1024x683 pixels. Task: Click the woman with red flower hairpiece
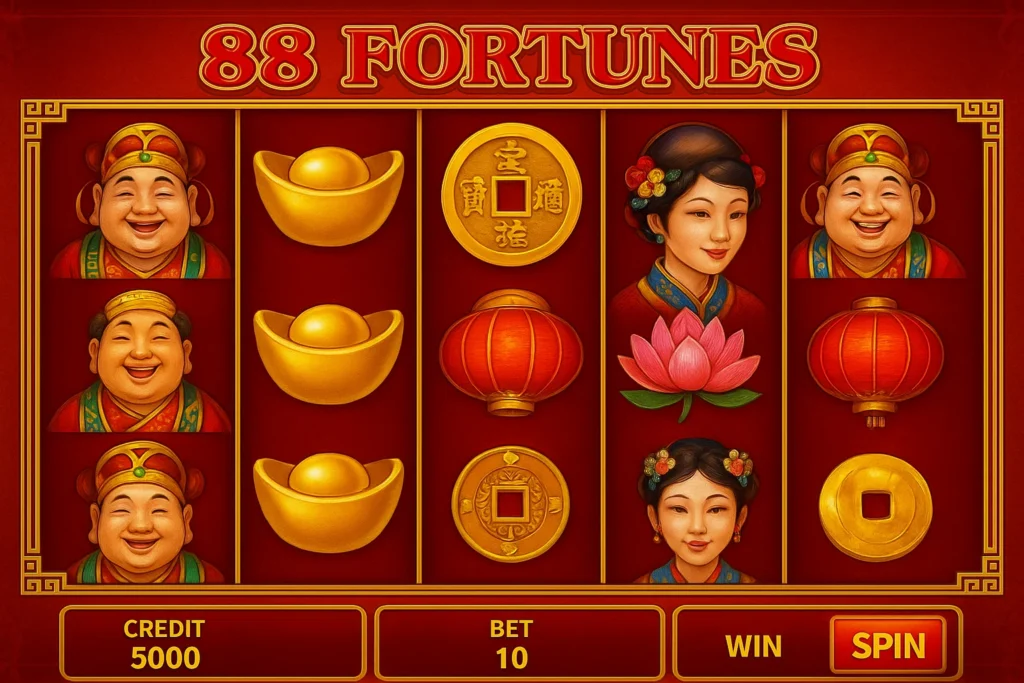click(694, 222)
